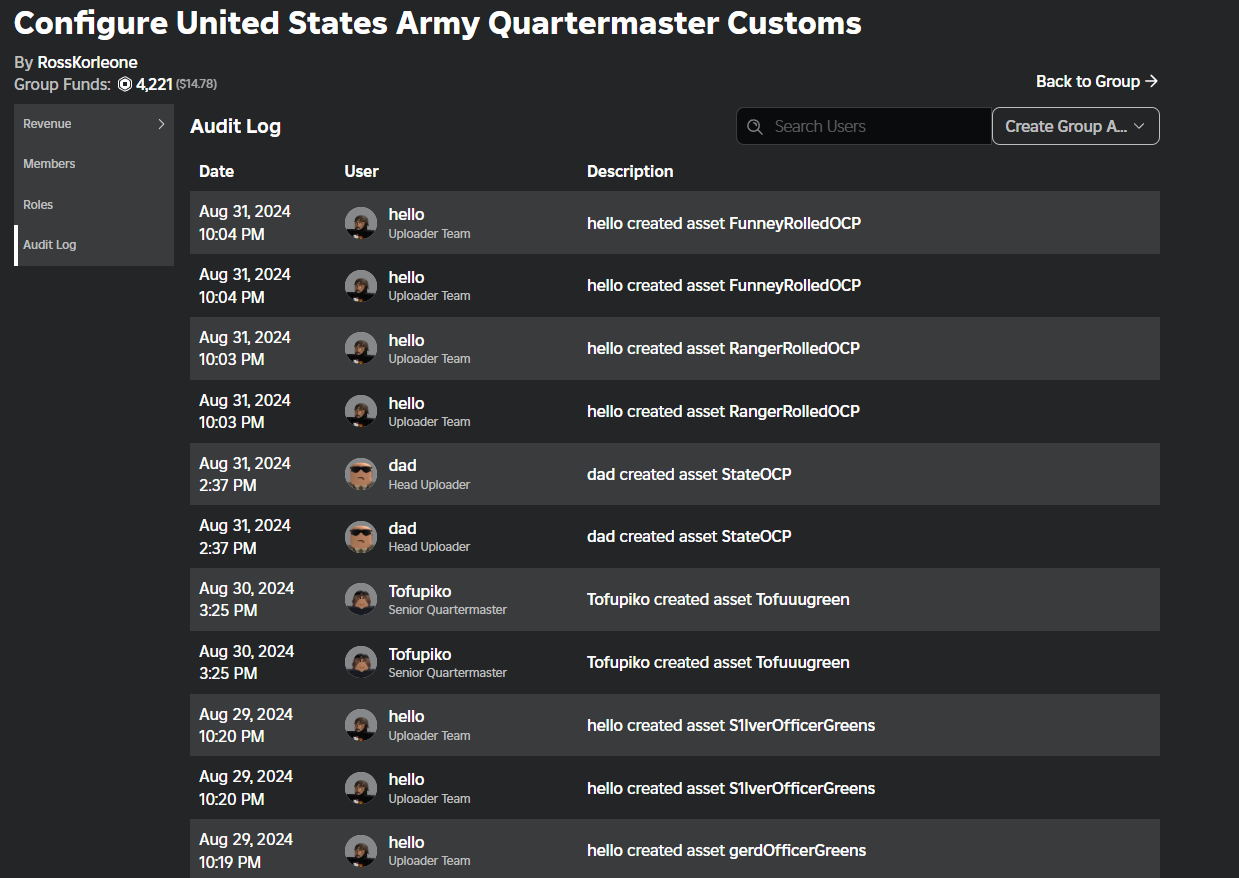Screen dimensions: 1239x878
Task: Click hello's avatar in the first FunneyRolledOCP row
Action: (361, 223)
